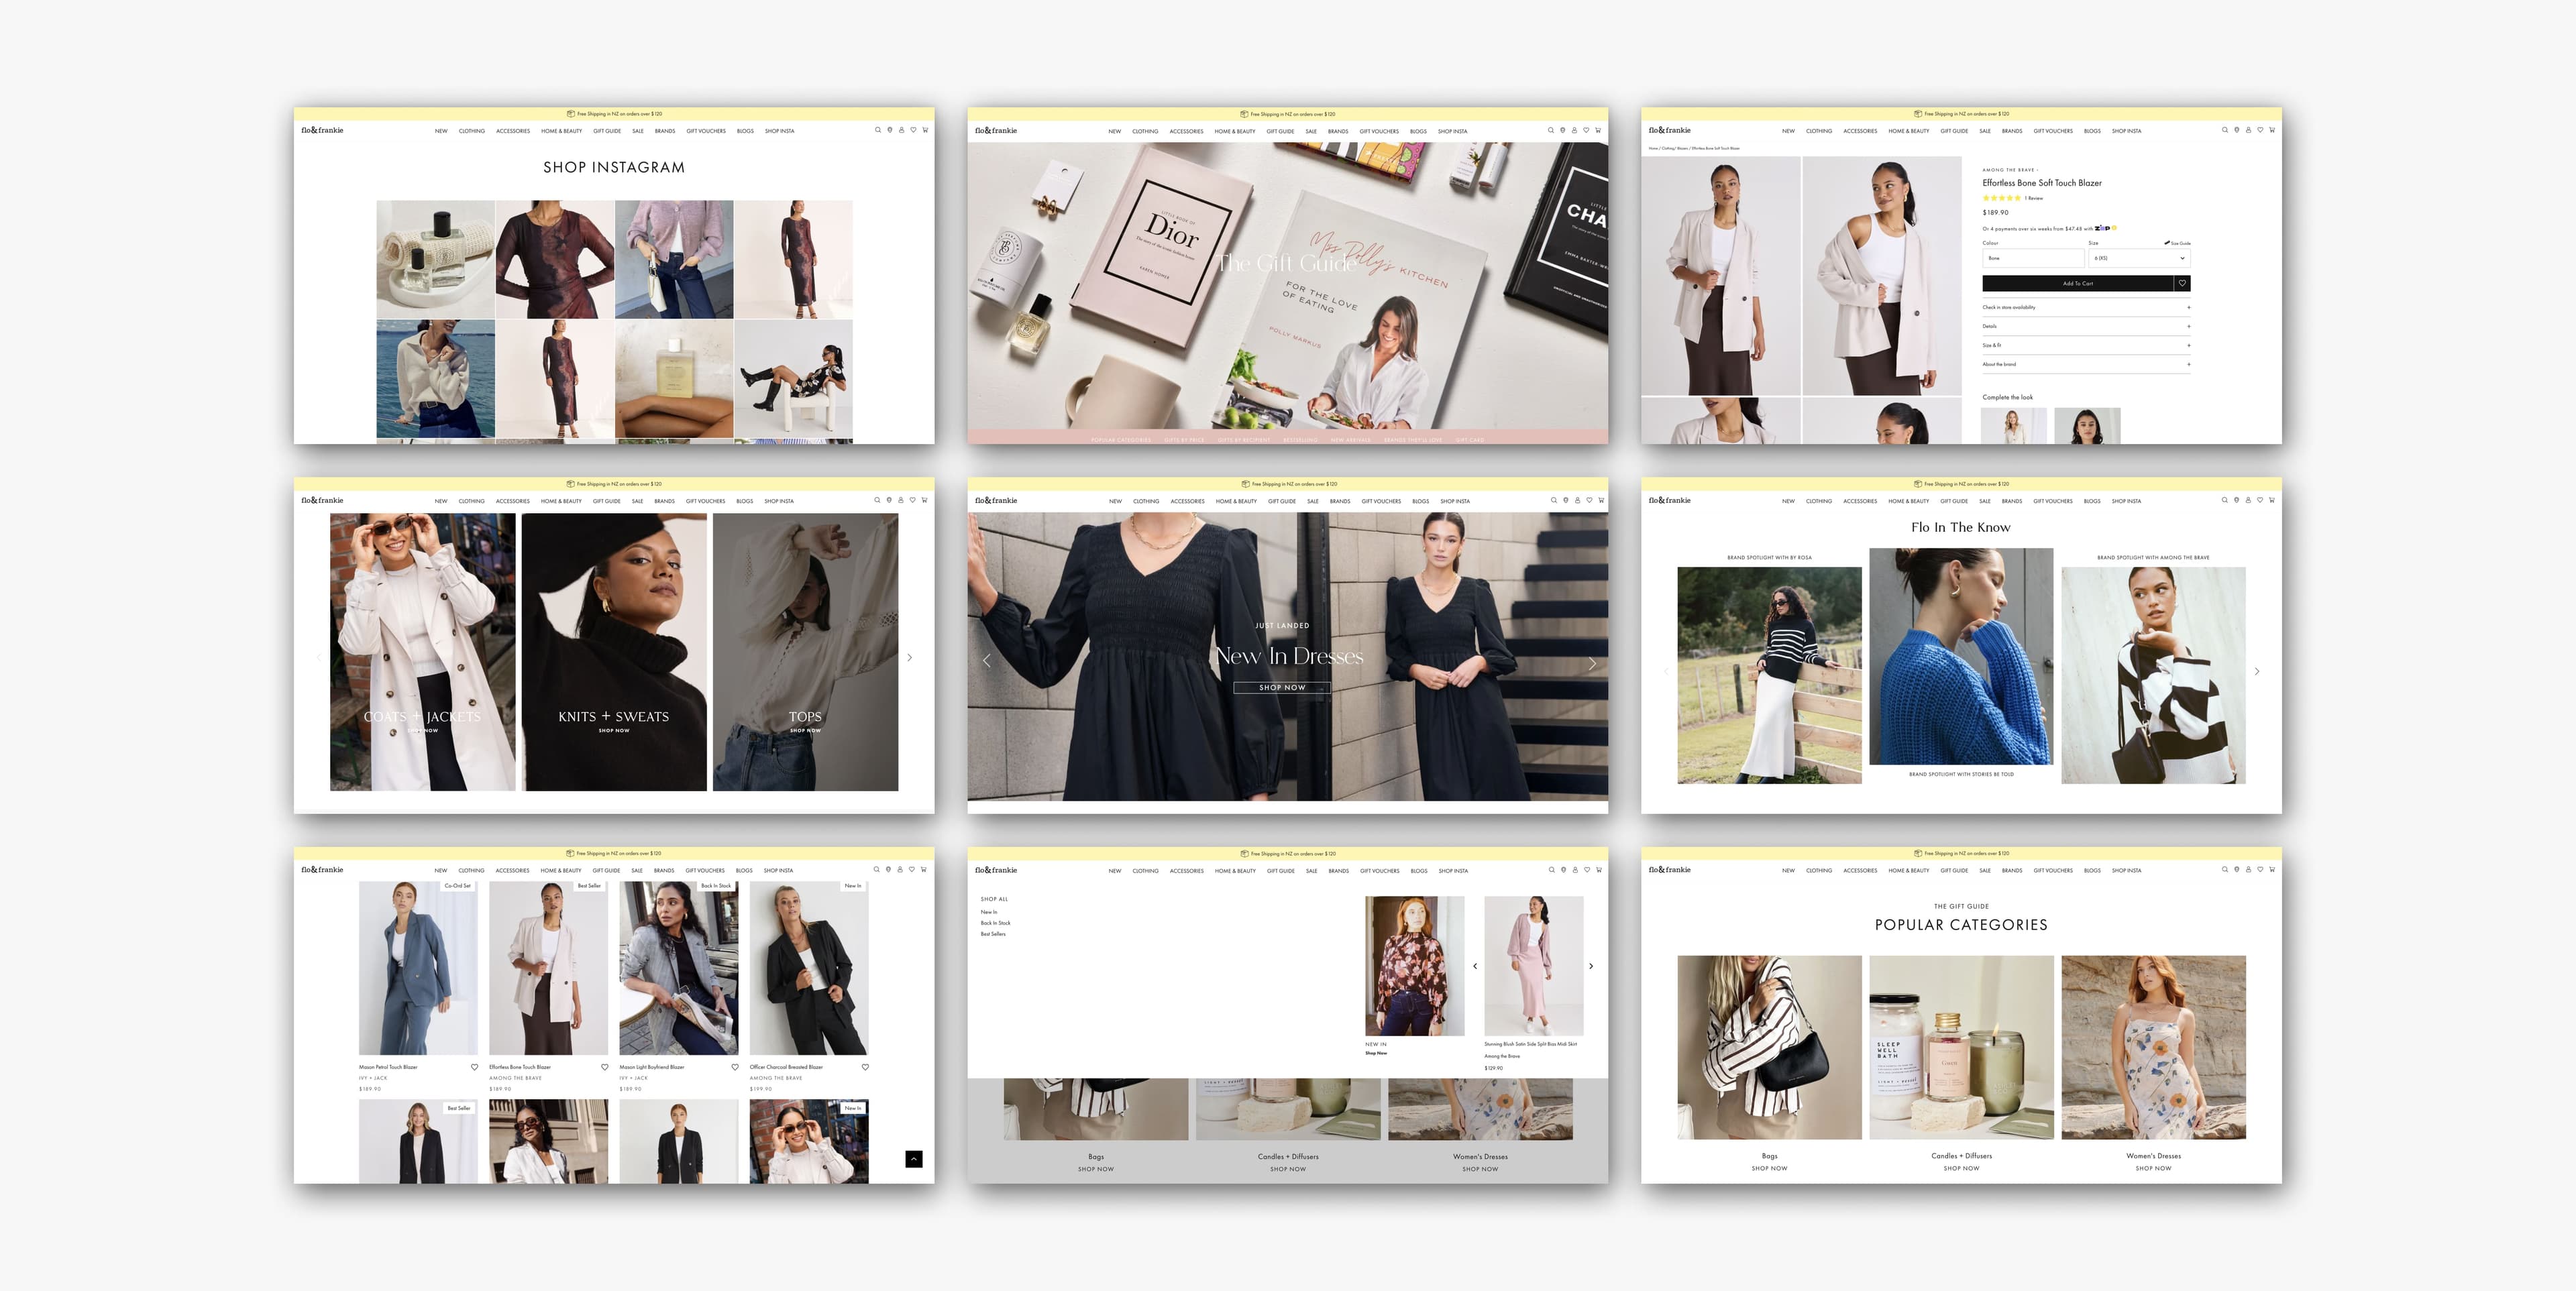Screen dimensions: 2576x1291
Task: Click SHOP NOW under Bags on Popular Categories
Action: point(1769,1168)
